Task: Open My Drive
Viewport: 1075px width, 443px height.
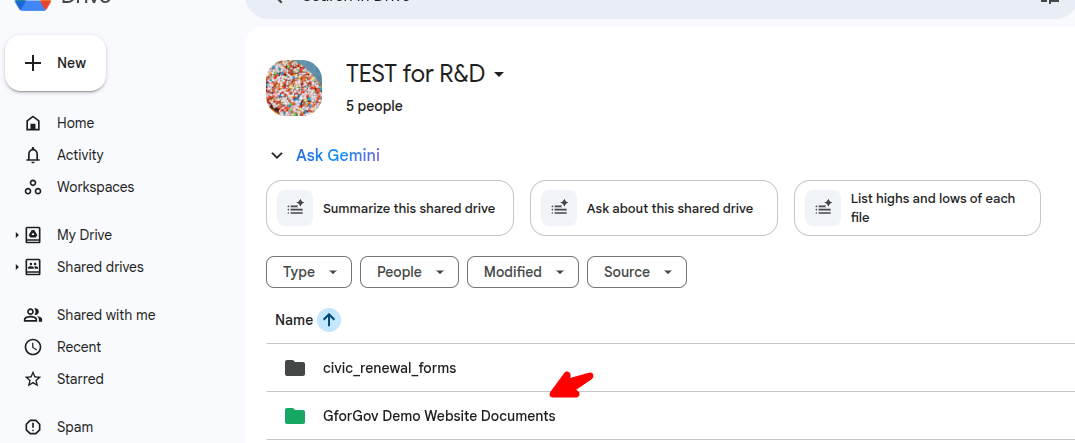Action: pyautogui.click(x=84, y=235)
